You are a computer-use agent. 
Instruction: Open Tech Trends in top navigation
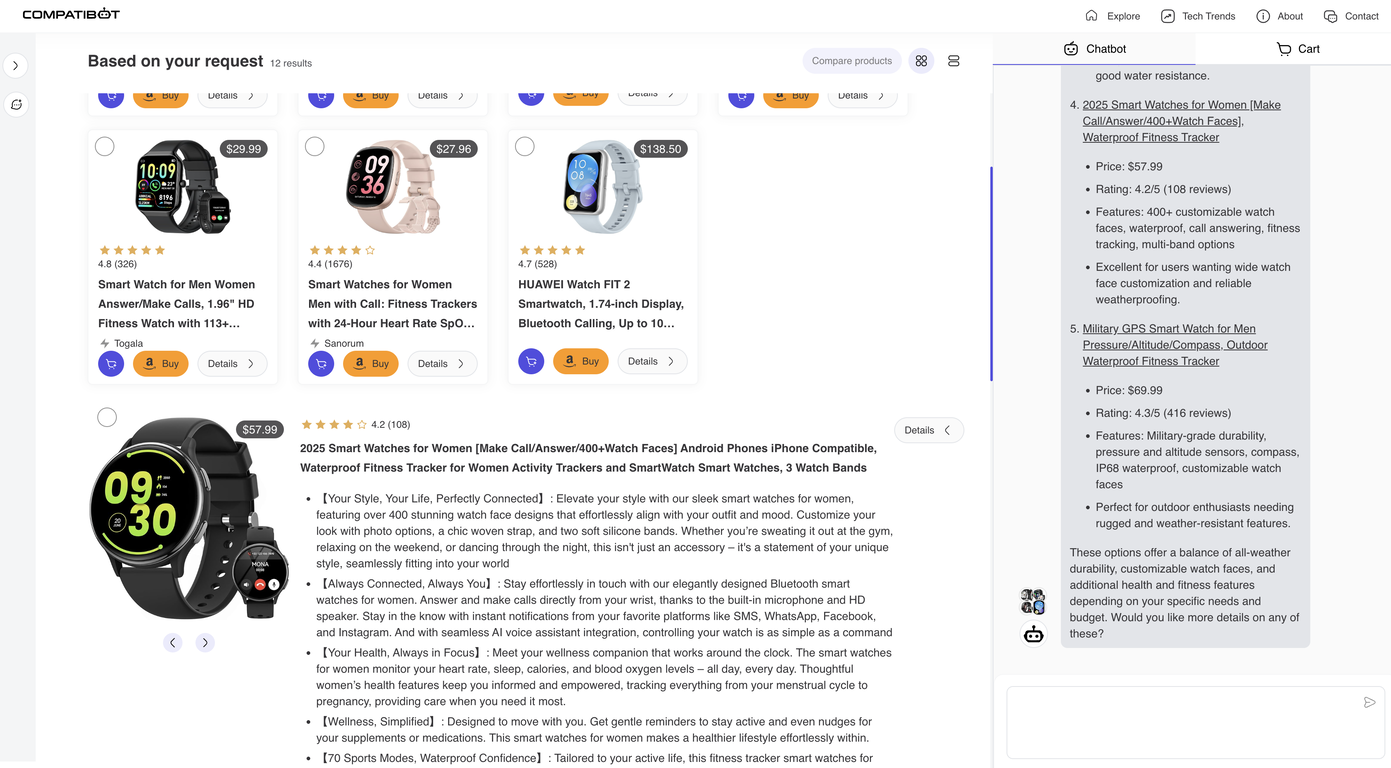tap(1198, 16)
